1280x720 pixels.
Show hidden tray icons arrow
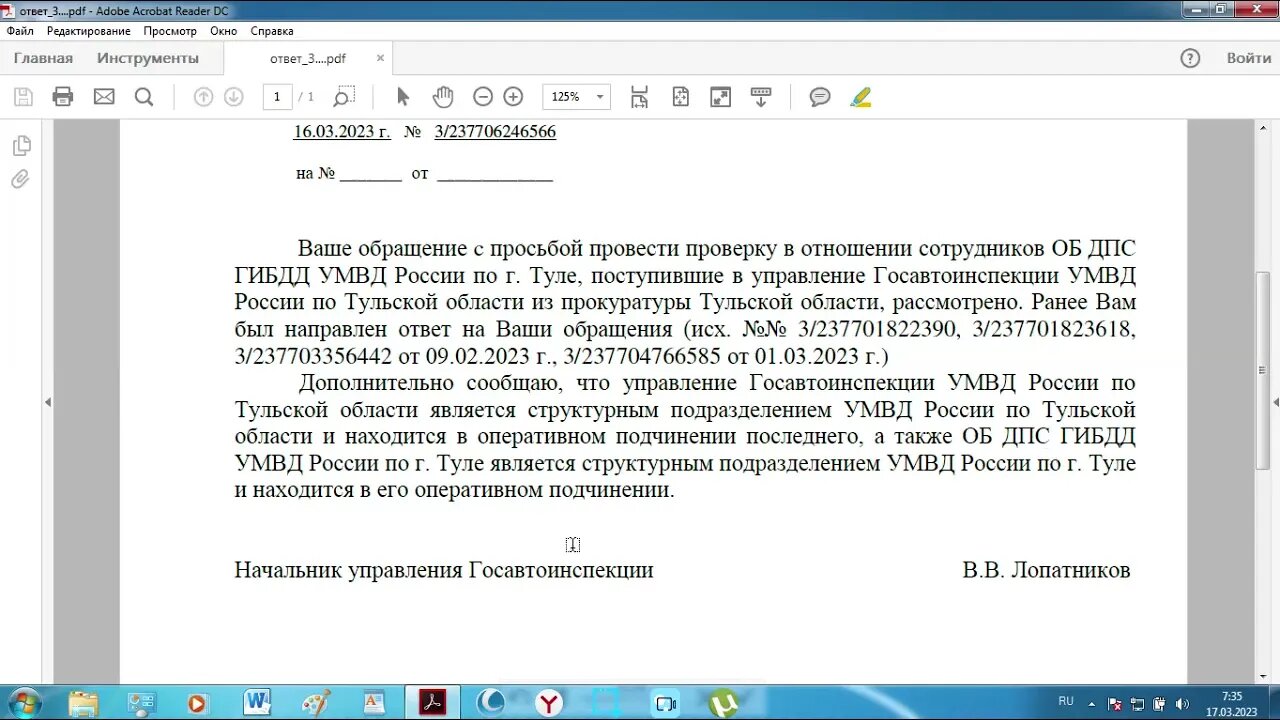1092,704
